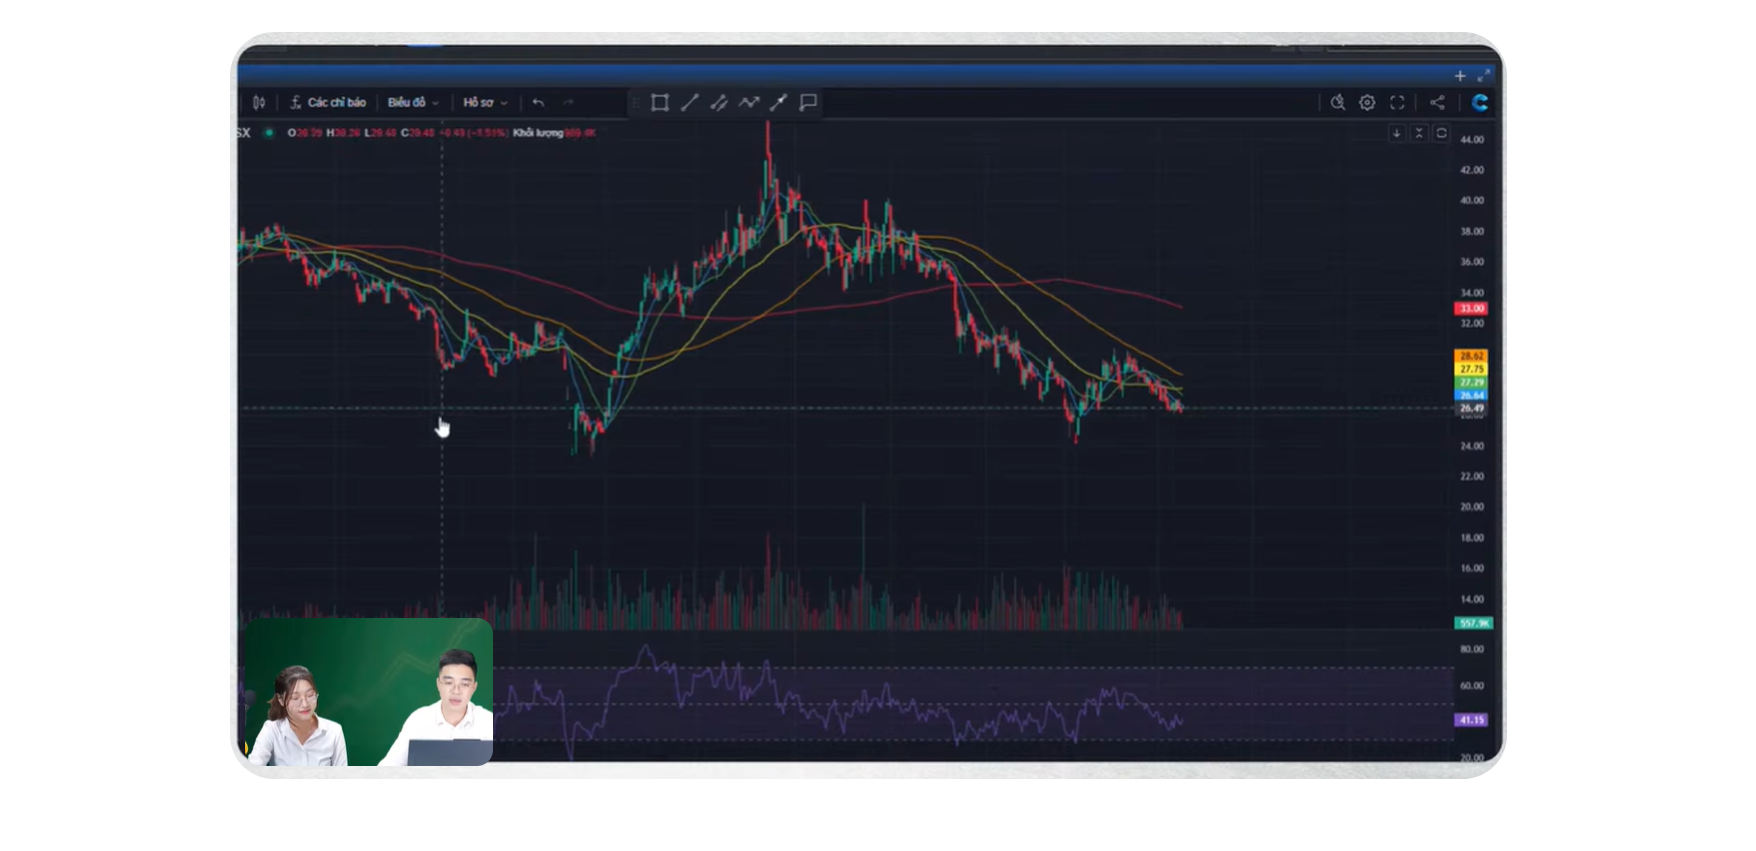
Task: Collapse the pane with chevrons button
Action: (x=1419, y=133)
